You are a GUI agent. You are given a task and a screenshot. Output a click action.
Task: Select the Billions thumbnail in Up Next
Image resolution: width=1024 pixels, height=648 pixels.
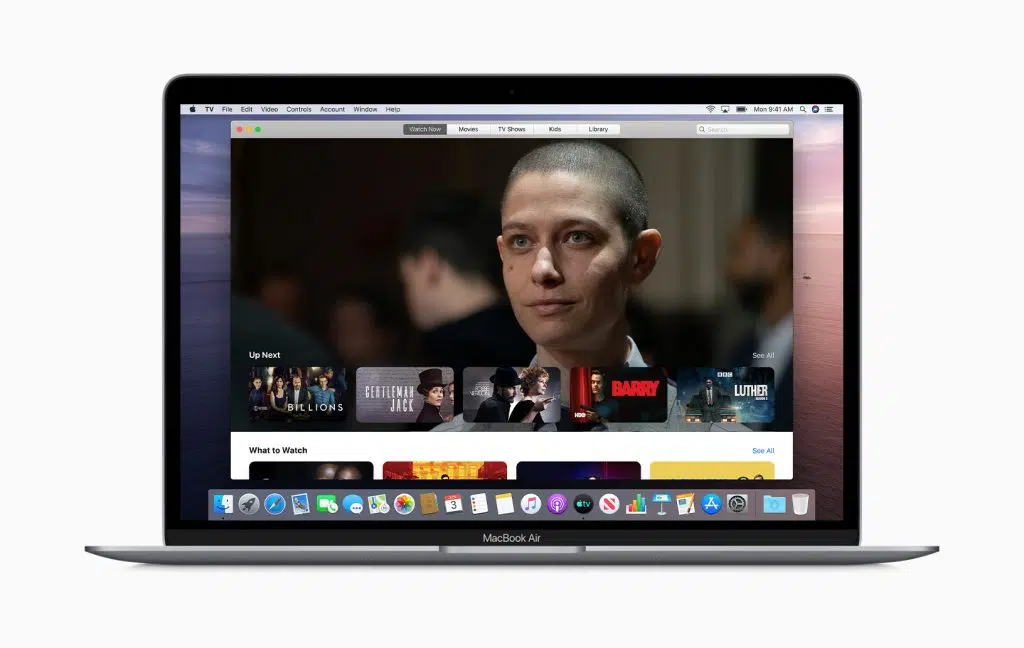295,395
